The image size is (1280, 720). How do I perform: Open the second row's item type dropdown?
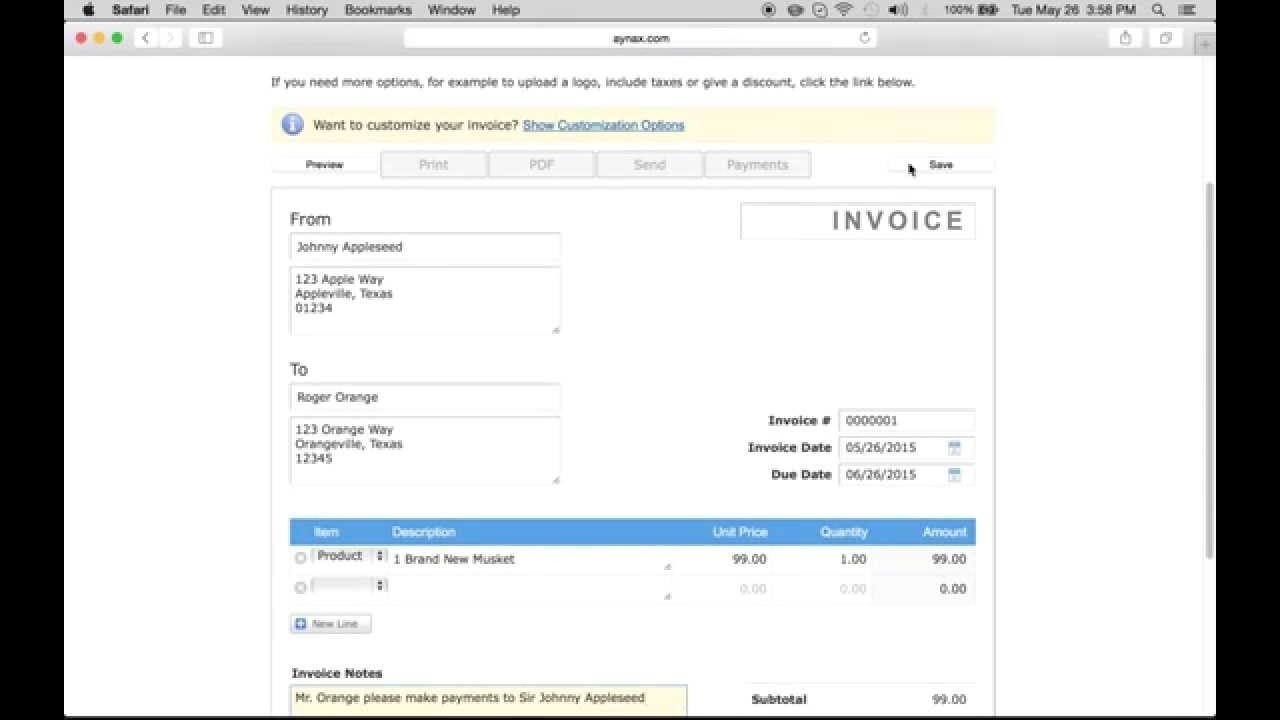pos(350,586)
